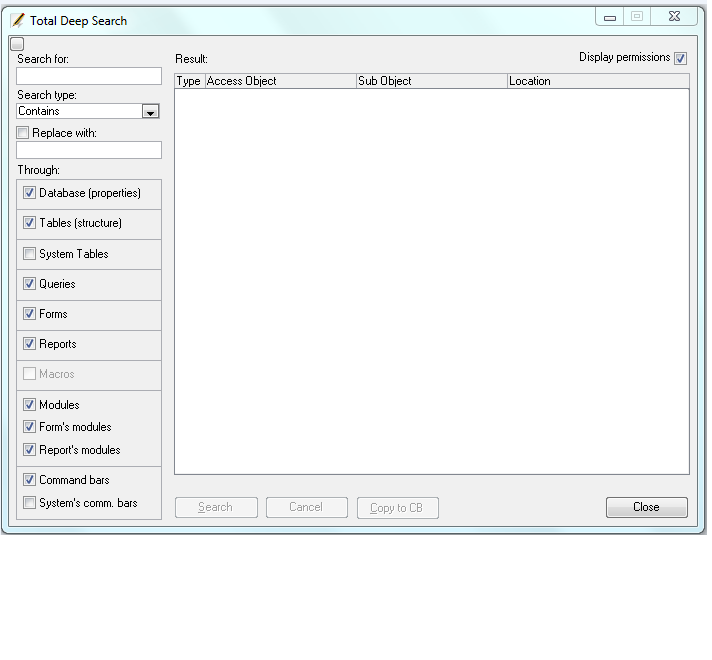712x660 pixels.
Task: Uncheck the Reports checkbox
Action: 30,343
